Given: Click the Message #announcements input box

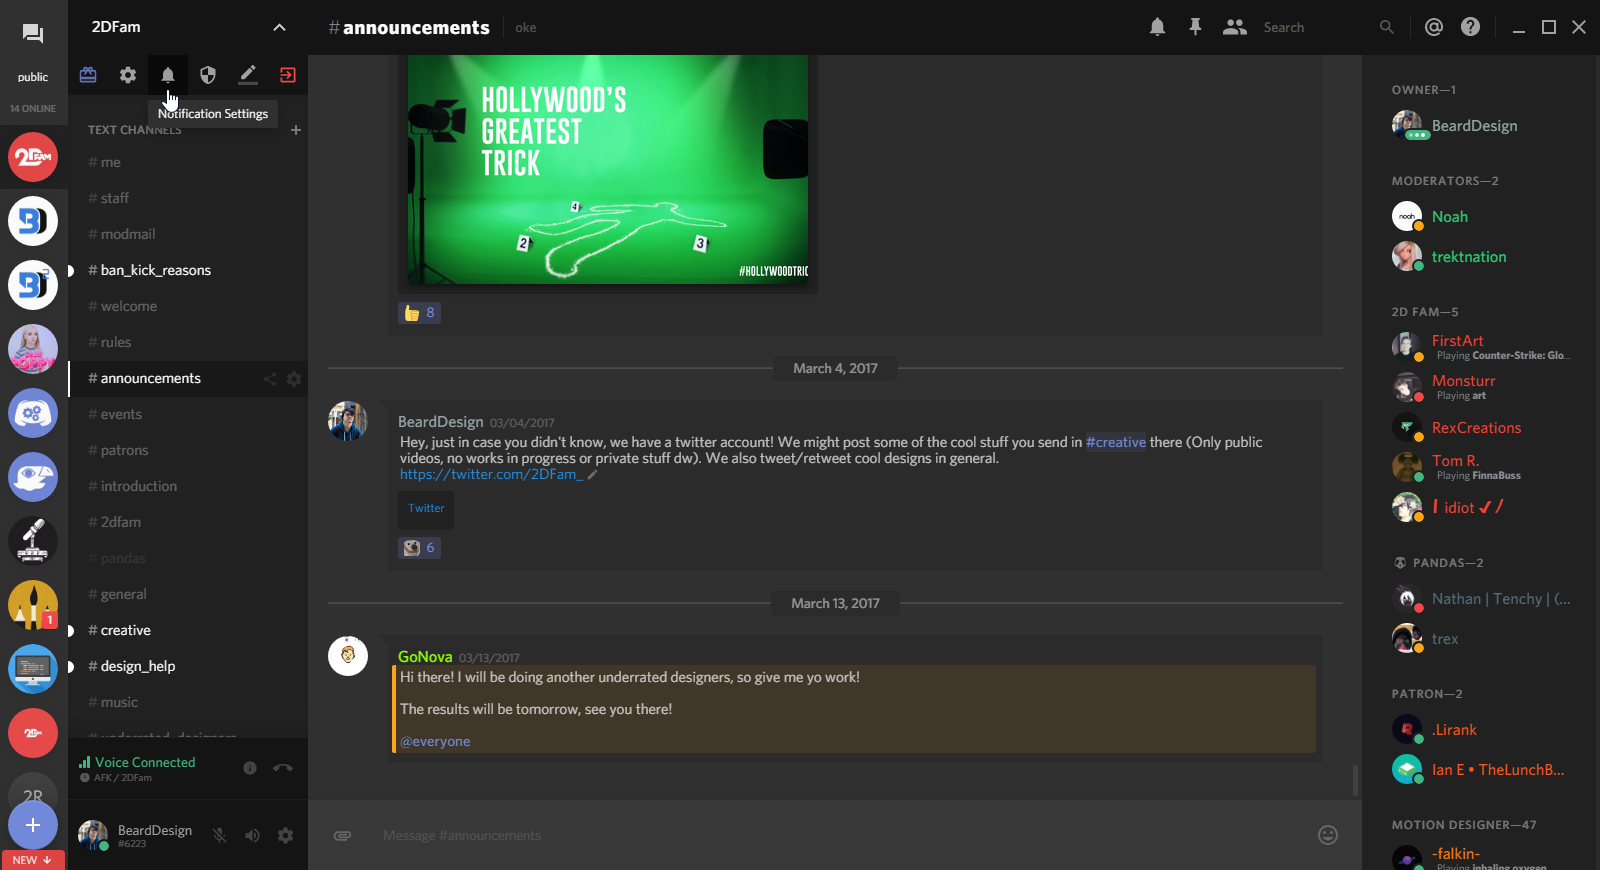Looking at the screenshot, I should click(x=840, y=835).
